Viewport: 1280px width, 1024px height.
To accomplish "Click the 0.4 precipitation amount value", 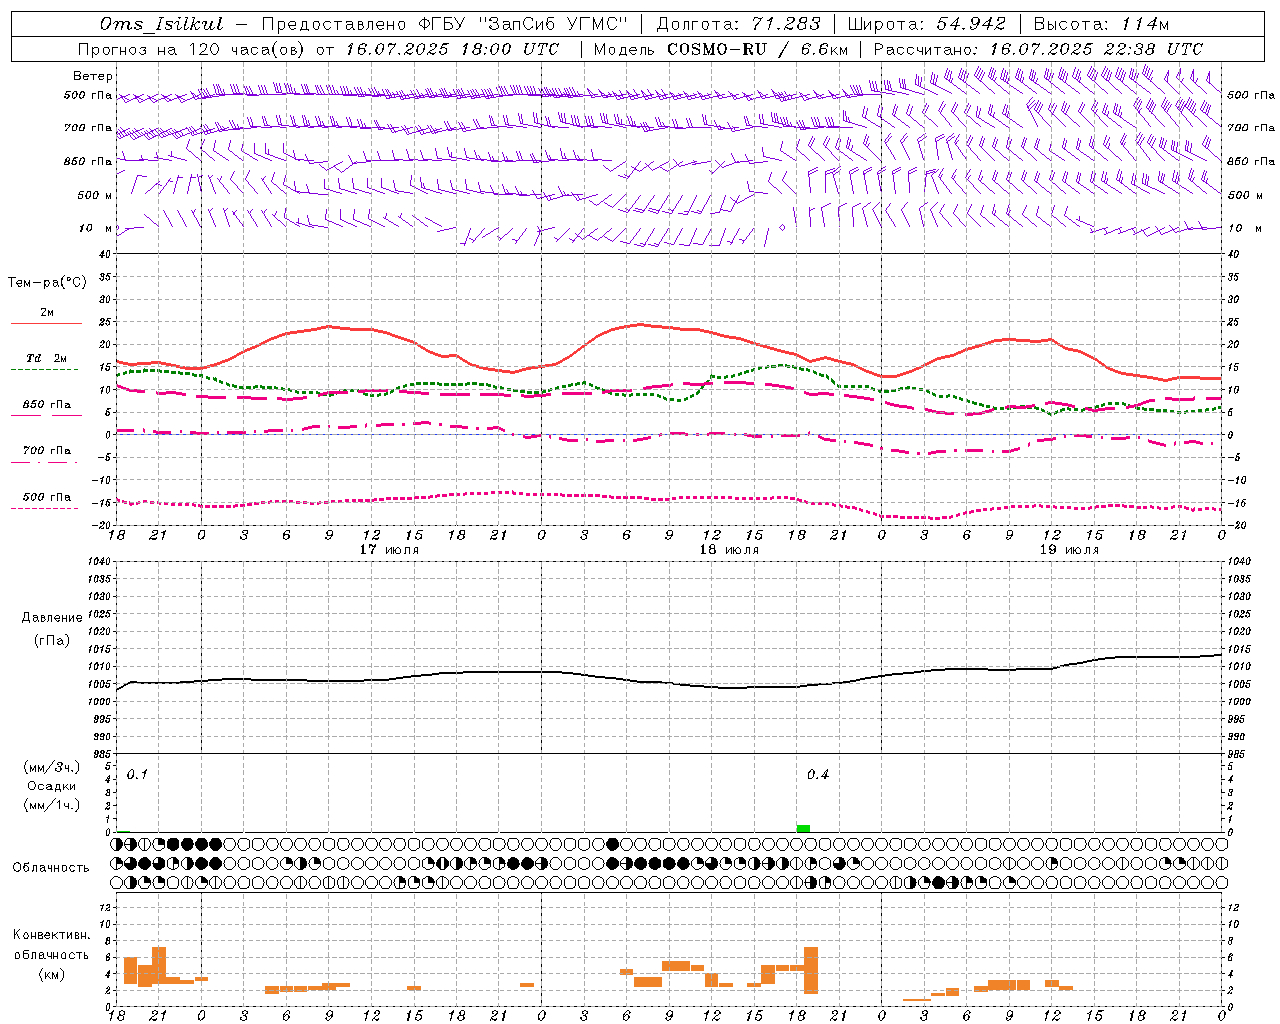I will pyautogui.click(x=818, y=775).
